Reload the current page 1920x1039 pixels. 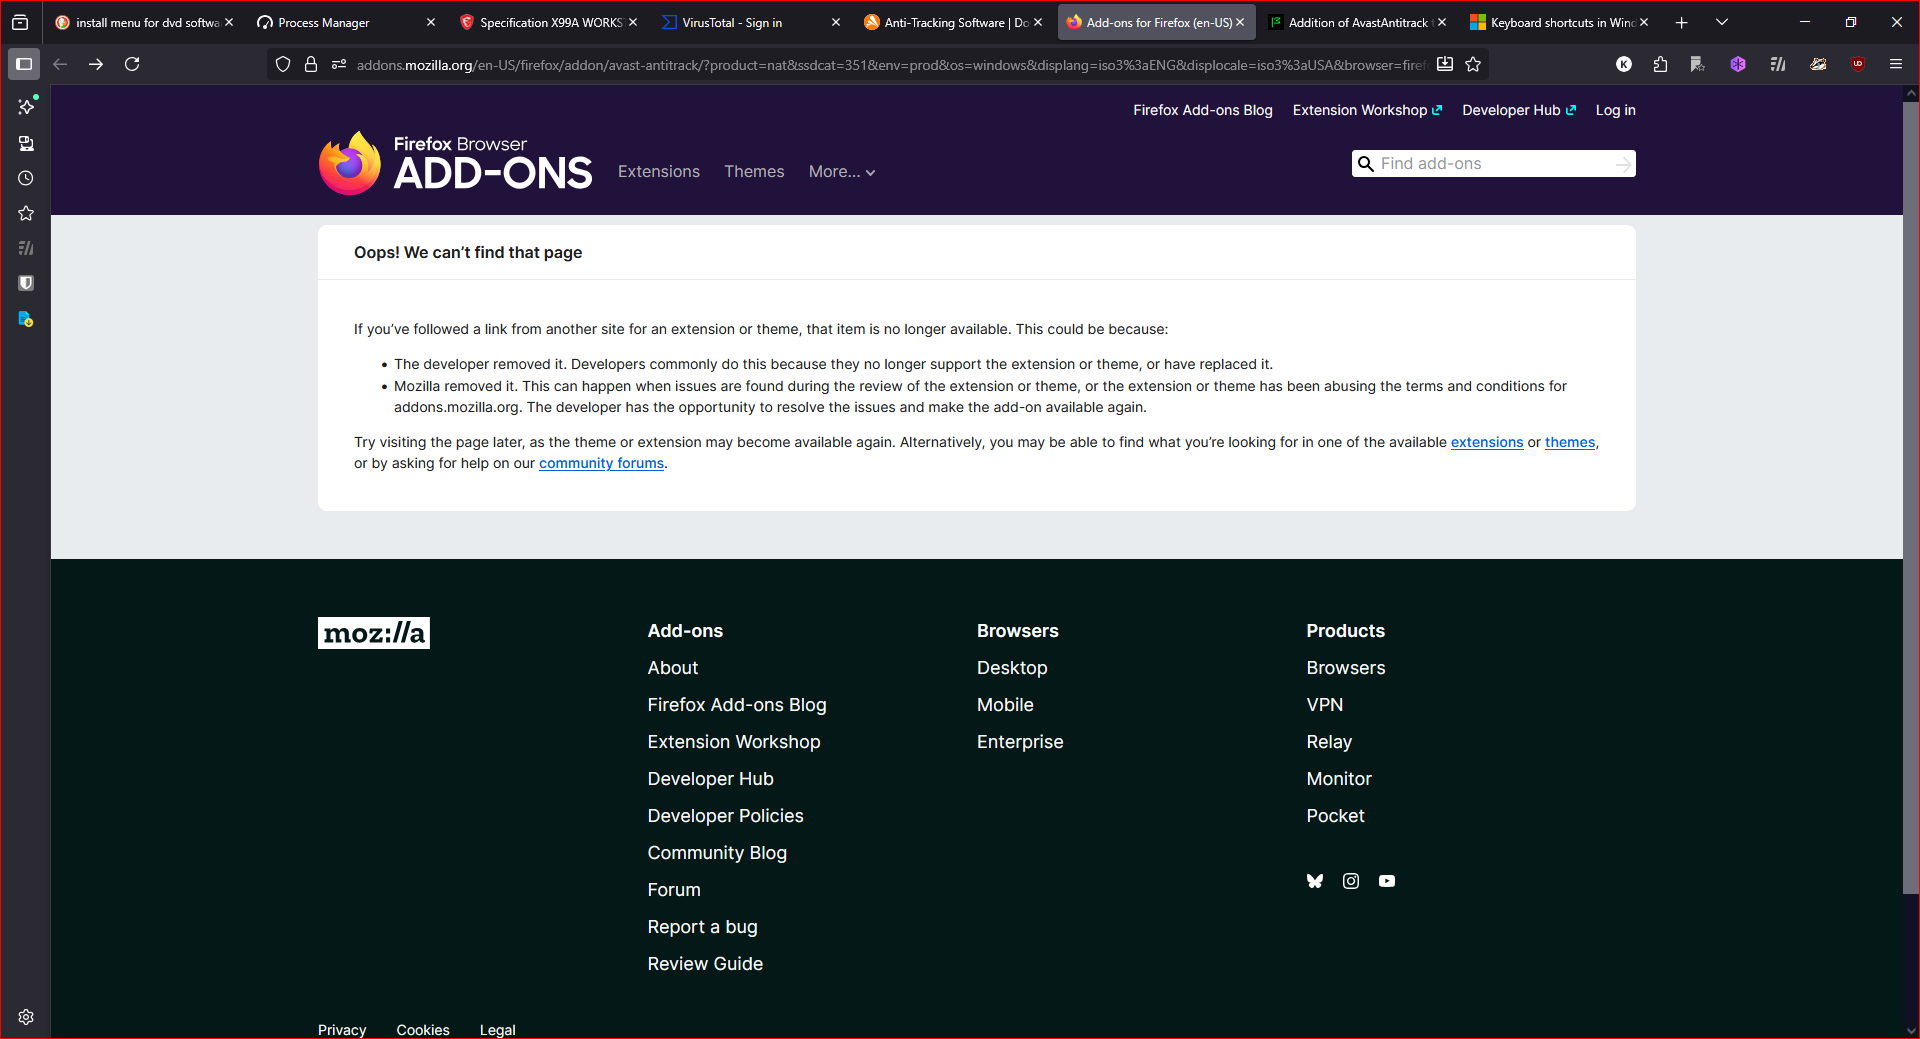point(132,64)
